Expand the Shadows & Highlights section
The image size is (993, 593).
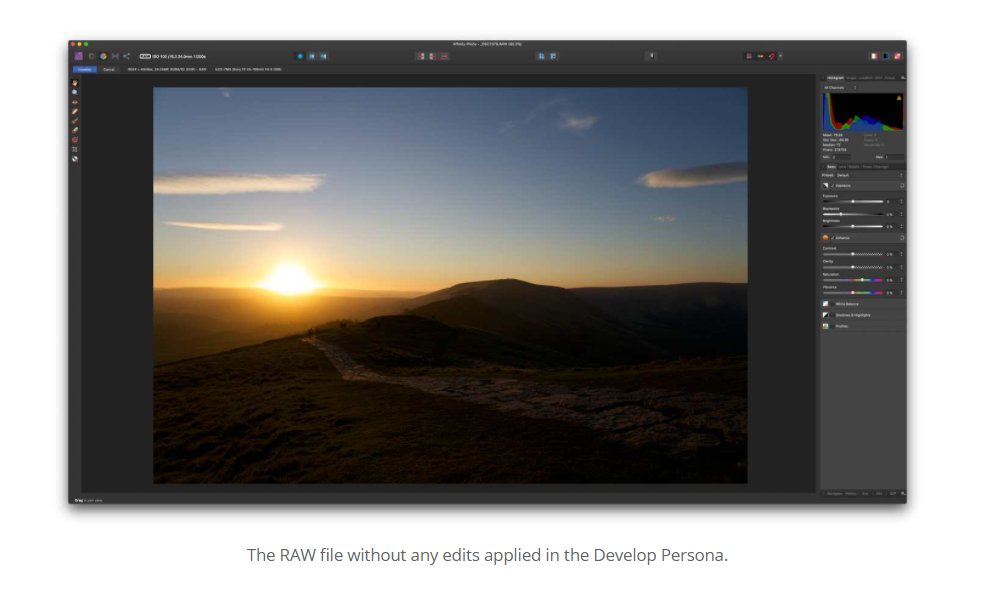[863, 315]
